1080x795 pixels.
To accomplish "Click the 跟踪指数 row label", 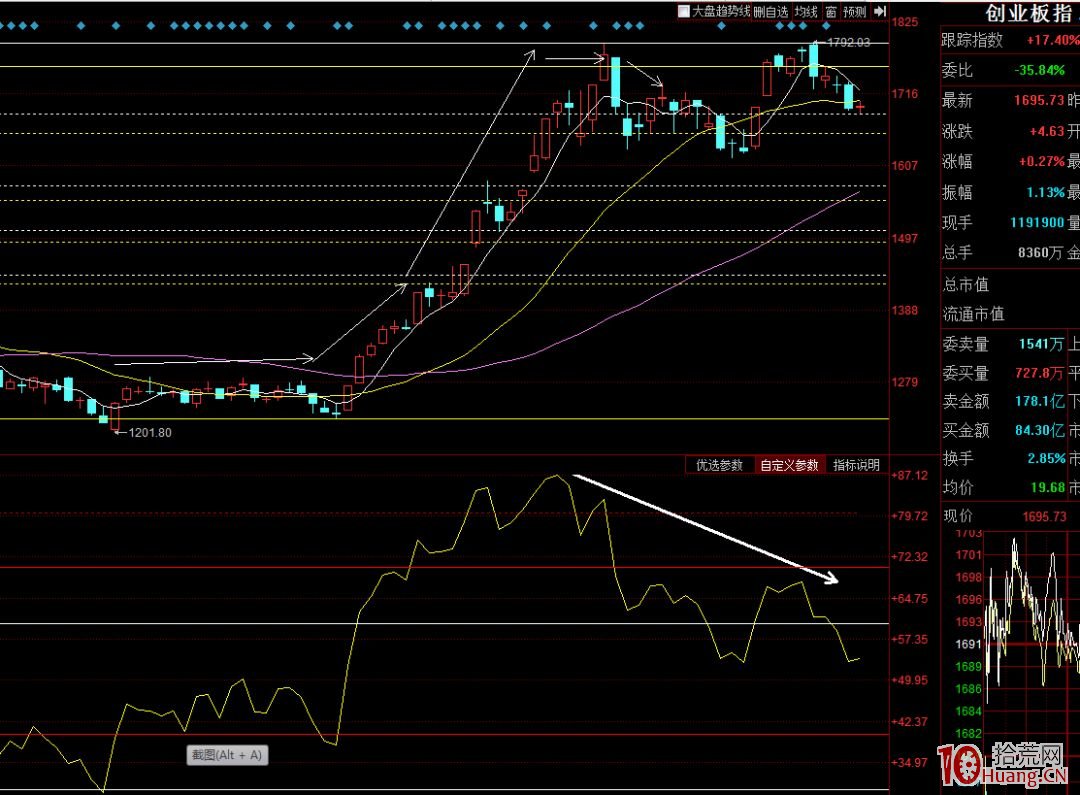I will pyautogui.click(x=972, y=41).
